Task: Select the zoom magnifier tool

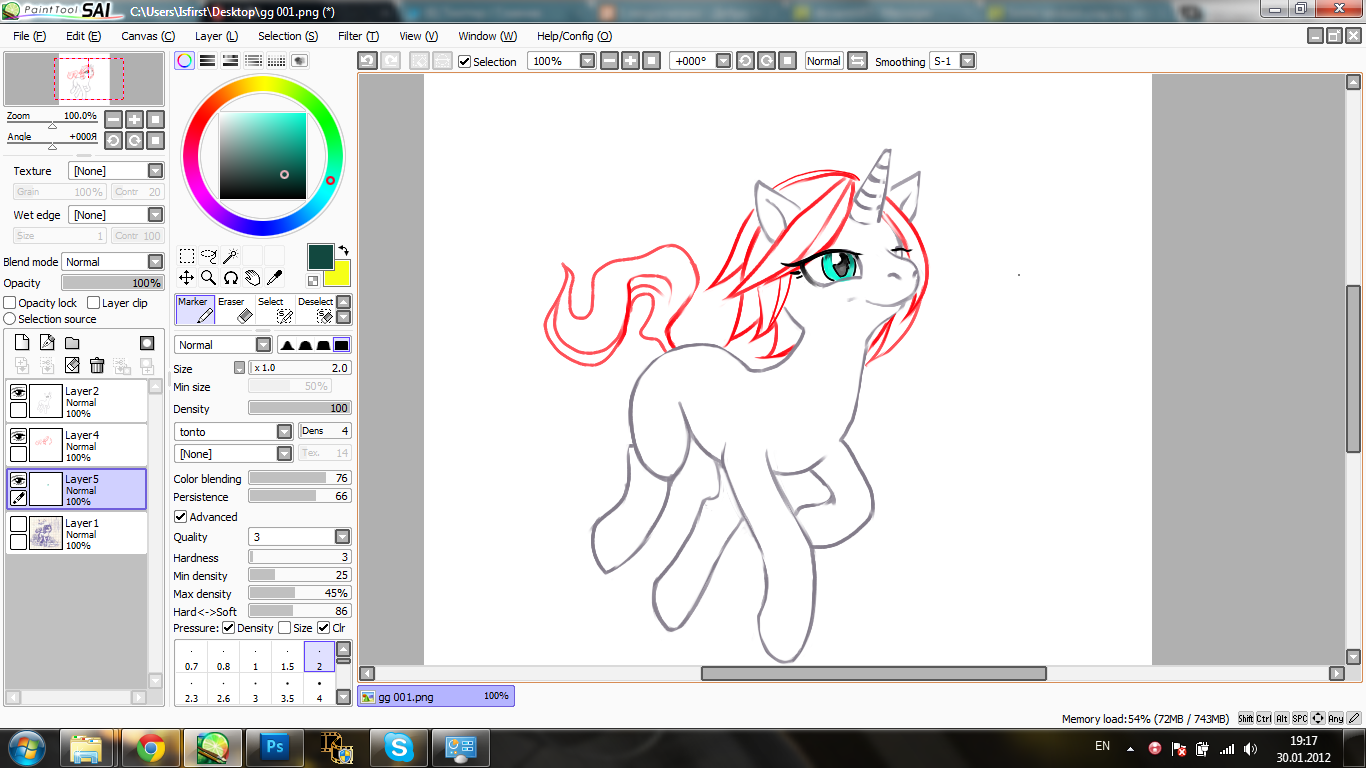Action: tap(209, 277)
